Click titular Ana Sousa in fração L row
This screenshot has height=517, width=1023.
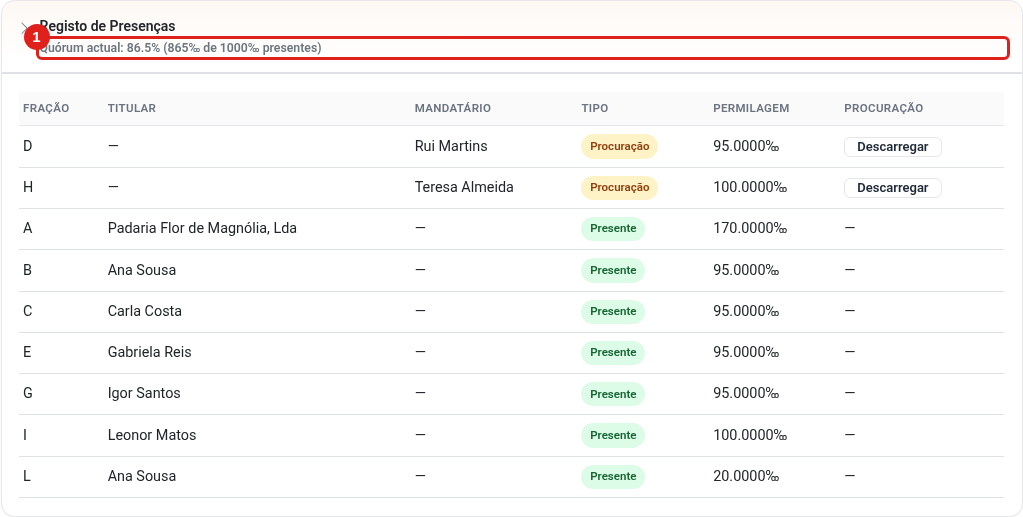point(142,477)
